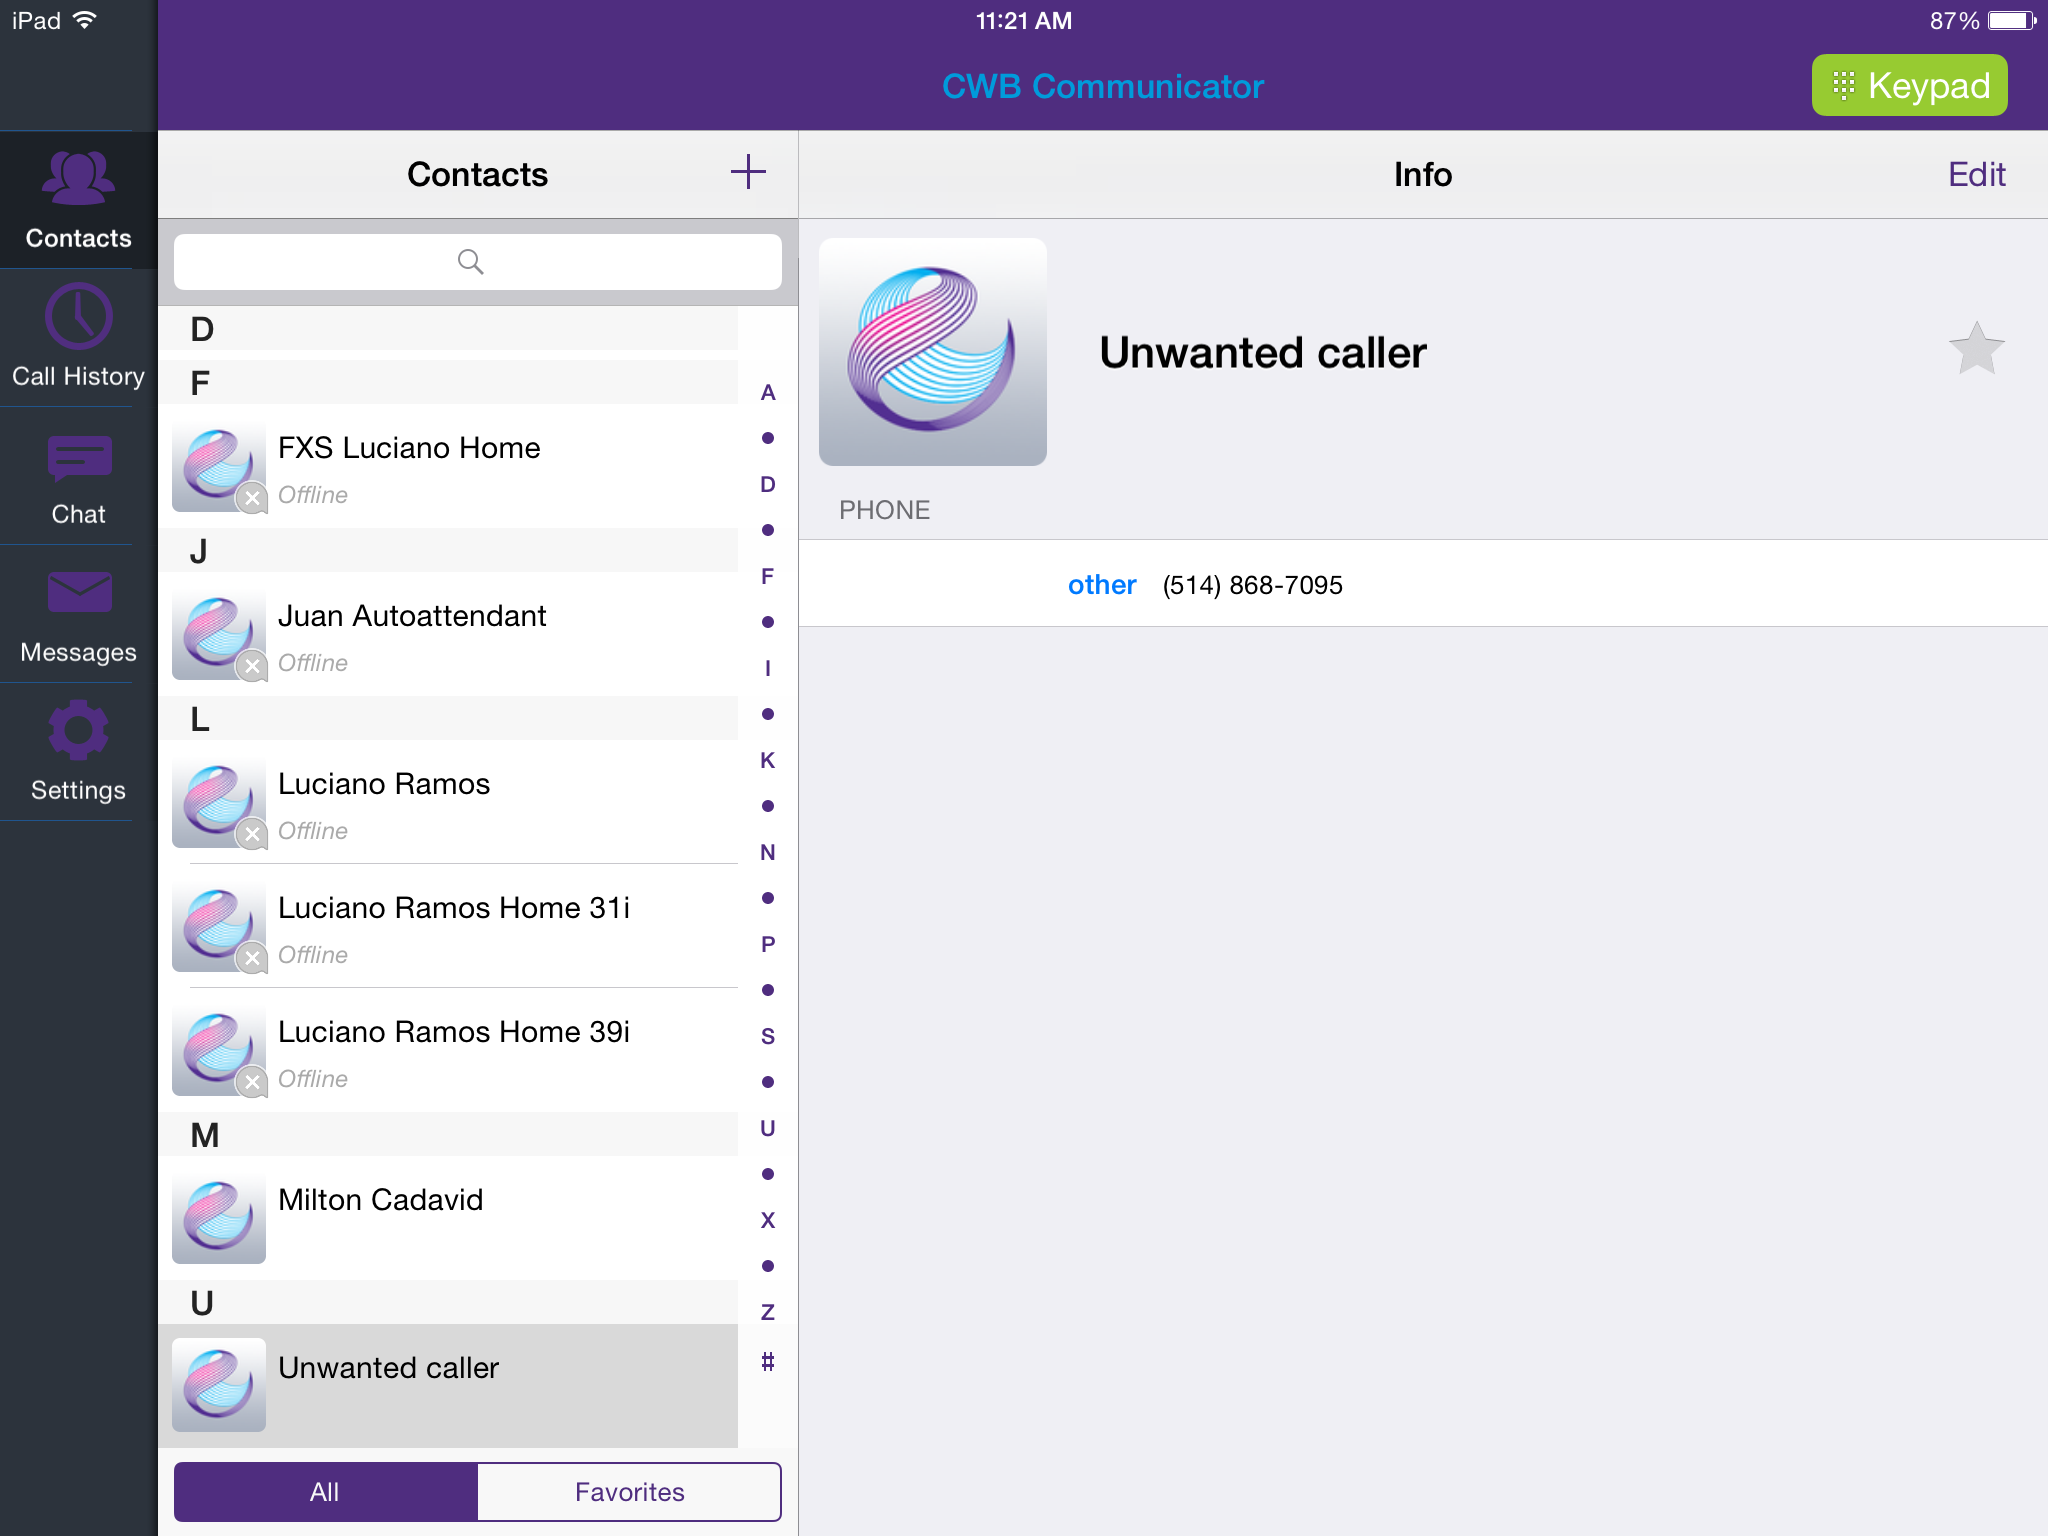The width and height of the screenshot is (2048, 1536).
Task: Open the Call History panel
Action: point(76,335)
